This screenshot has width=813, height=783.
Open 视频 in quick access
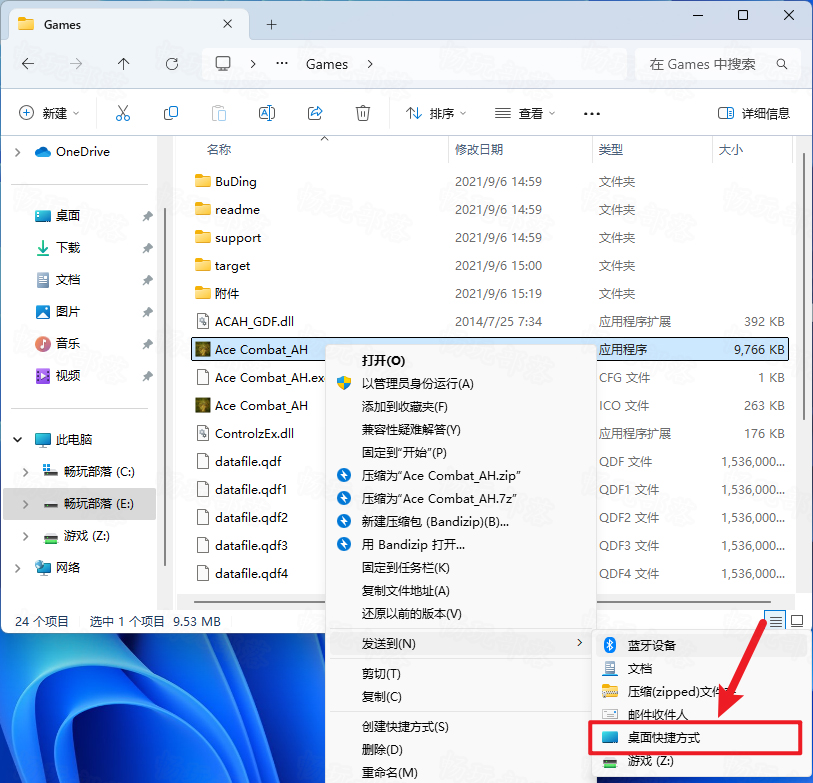(x=58, y=375)
